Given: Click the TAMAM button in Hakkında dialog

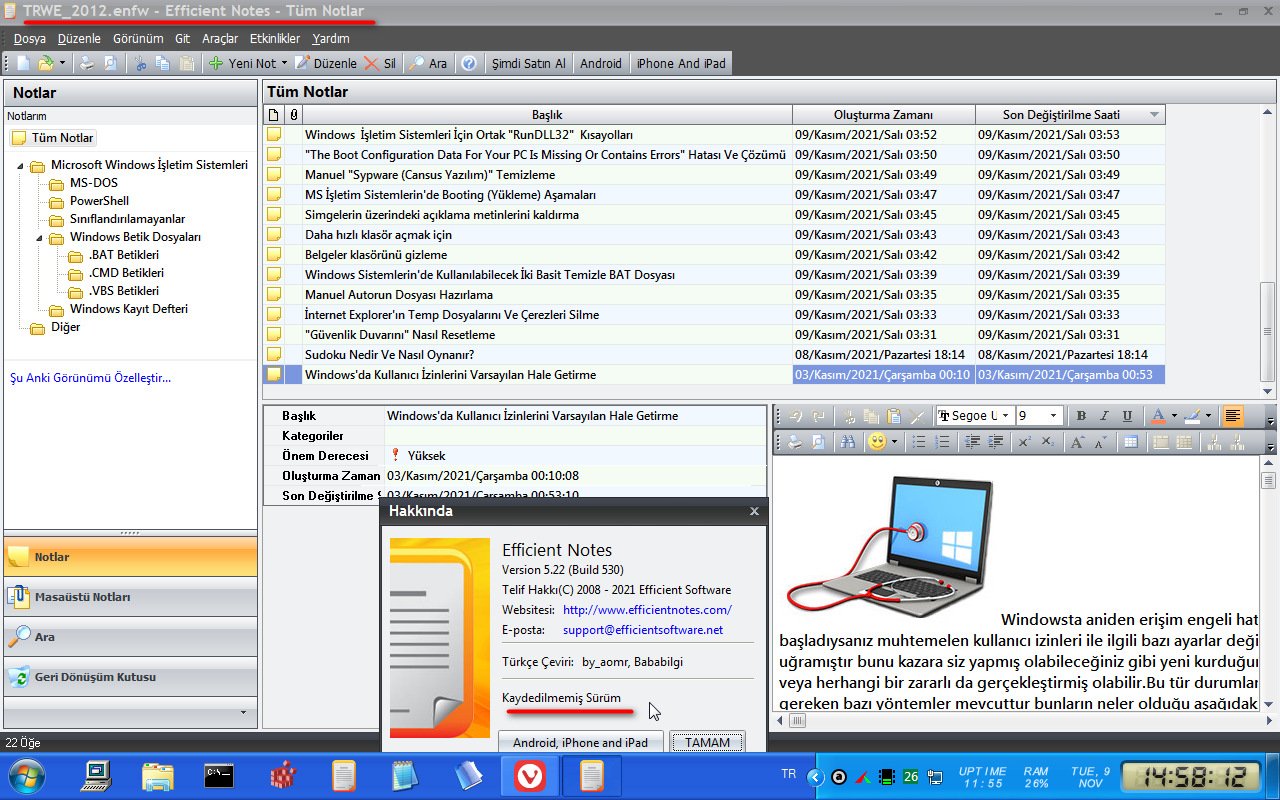Looking at the screenshot, I should pos(707,742).
